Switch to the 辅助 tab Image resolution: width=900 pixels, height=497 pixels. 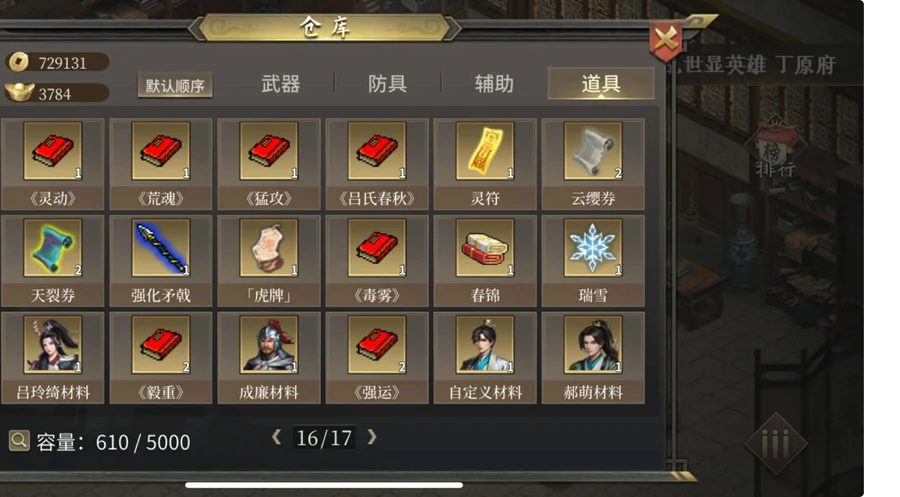tap(494, 84)
